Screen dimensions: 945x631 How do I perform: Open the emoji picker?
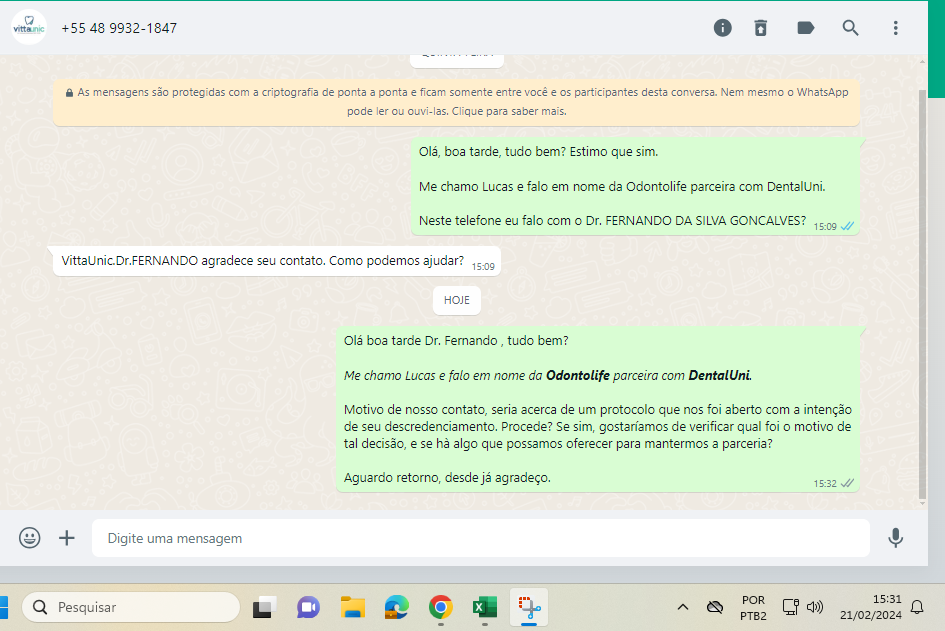(x=30, y=538)
